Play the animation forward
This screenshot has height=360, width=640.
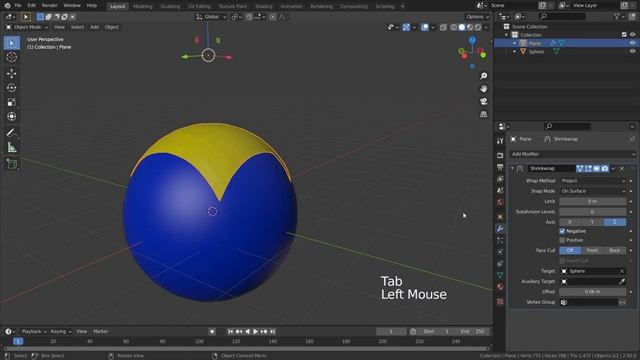pyautogui.click(x=256, y=331)
